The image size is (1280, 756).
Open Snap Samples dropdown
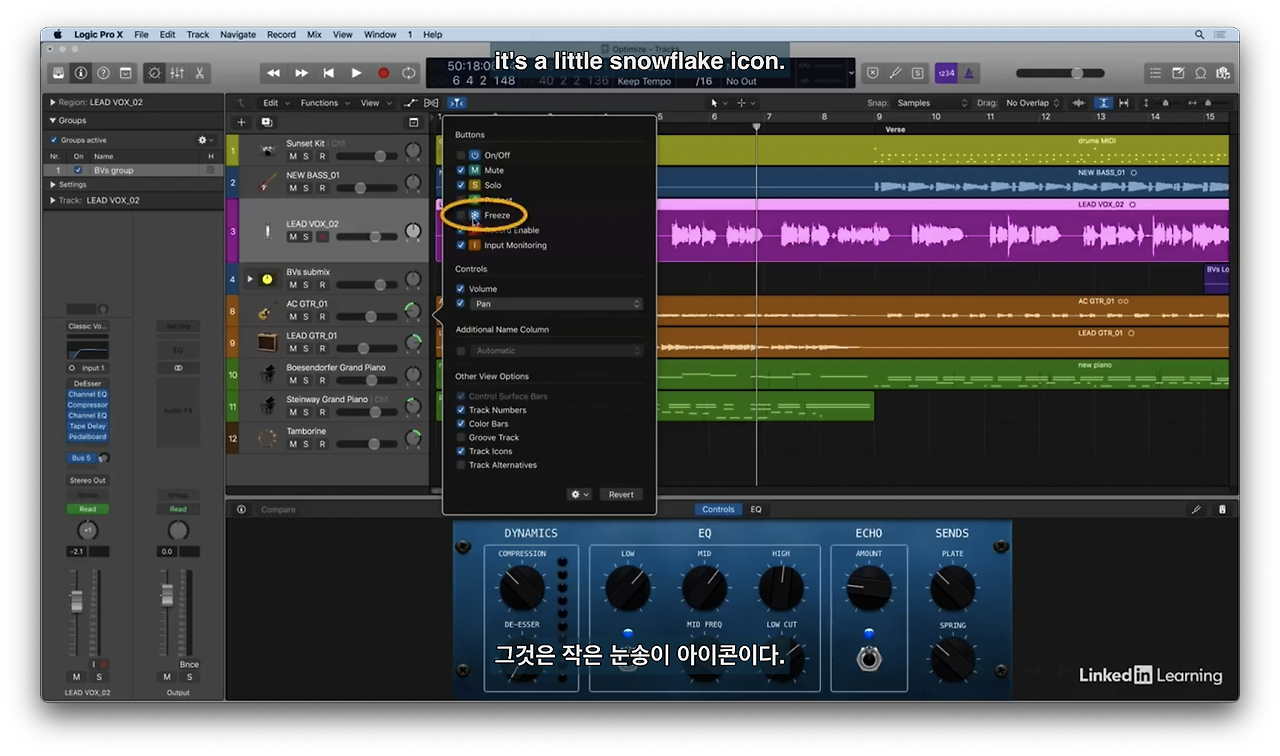coord(932,103)
